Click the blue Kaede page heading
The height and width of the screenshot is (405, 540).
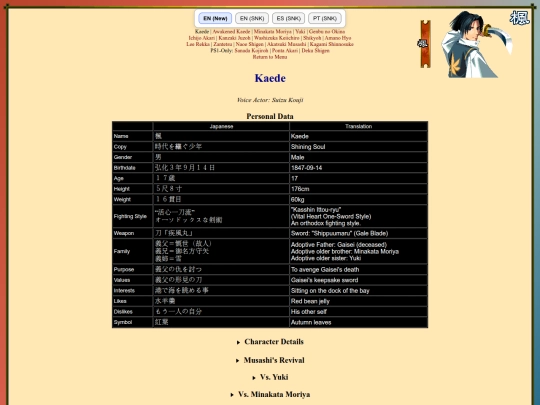(270, 78)
